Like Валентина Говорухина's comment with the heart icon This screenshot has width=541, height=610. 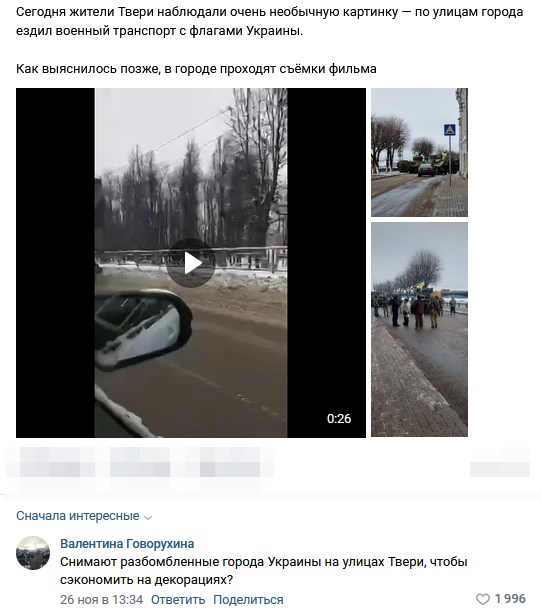click(483, 599)
